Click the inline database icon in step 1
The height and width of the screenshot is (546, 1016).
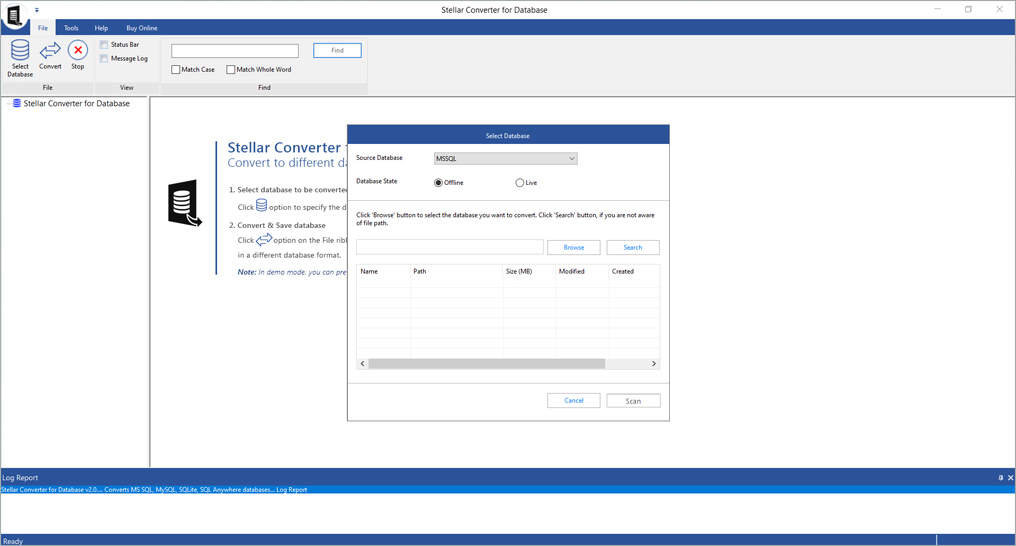click(x=261, y=205)
